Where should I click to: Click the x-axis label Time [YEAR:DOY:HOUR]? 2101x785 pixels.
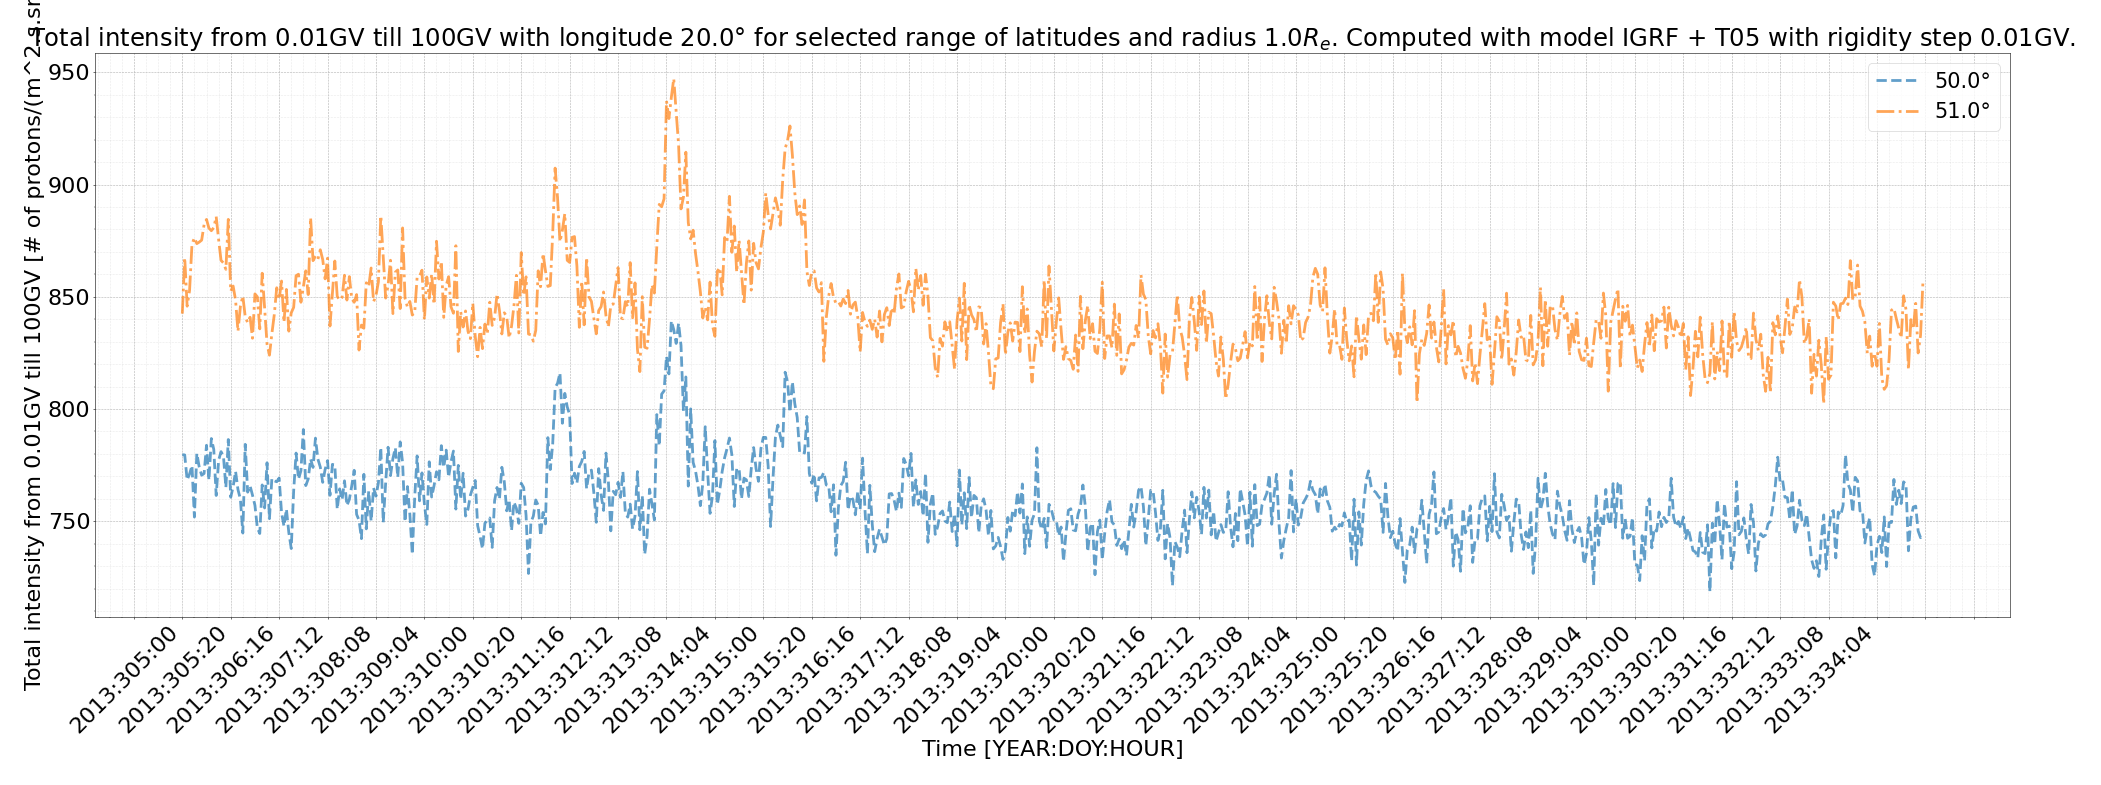[1052, 749]
